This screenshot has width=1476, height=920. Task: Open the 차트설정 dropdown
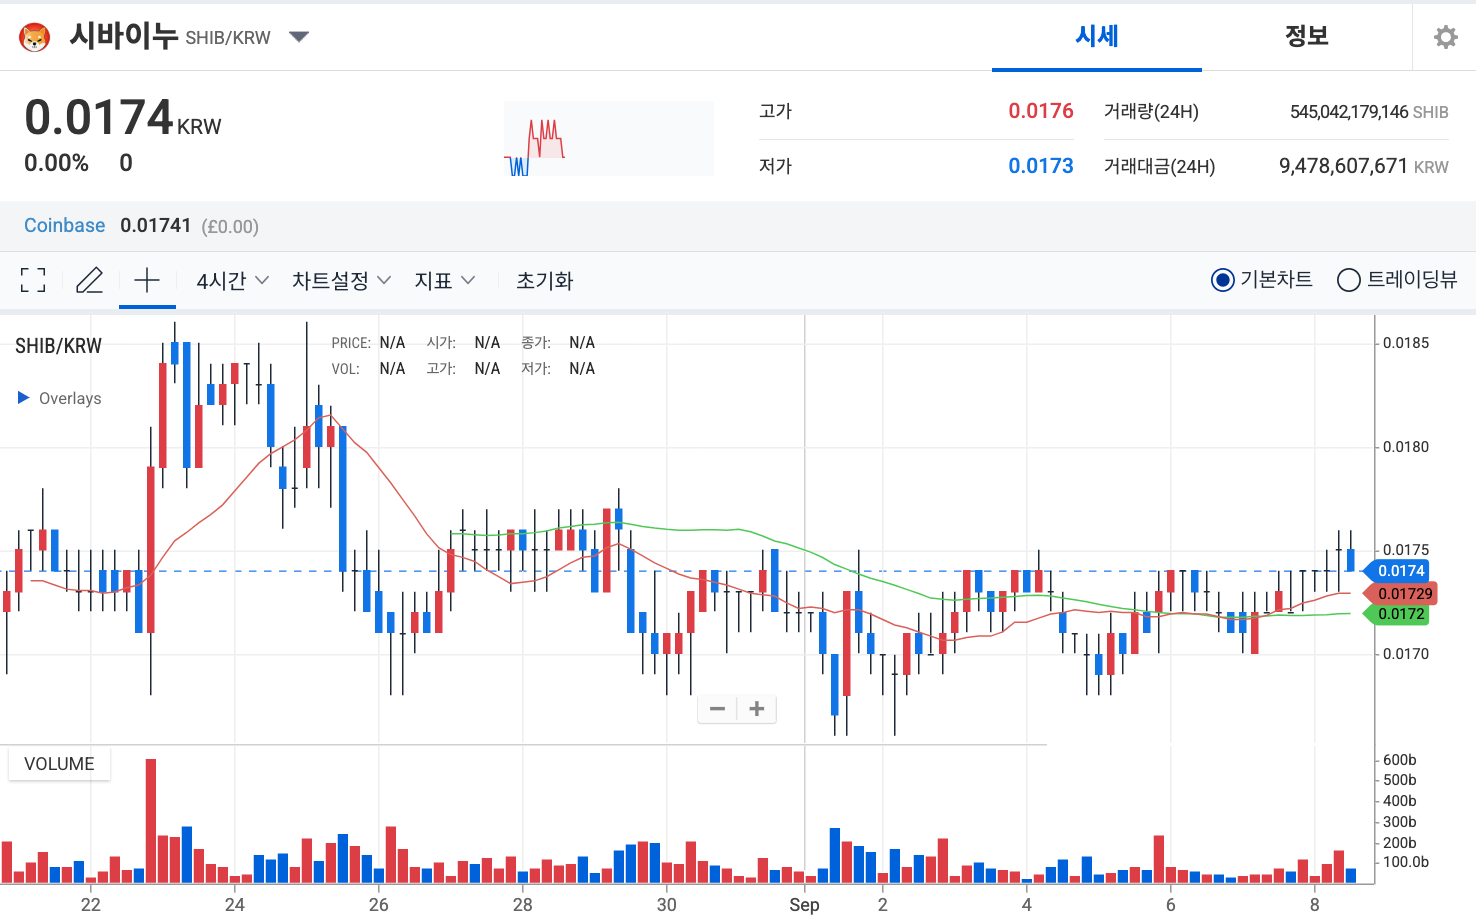(341, 281)
